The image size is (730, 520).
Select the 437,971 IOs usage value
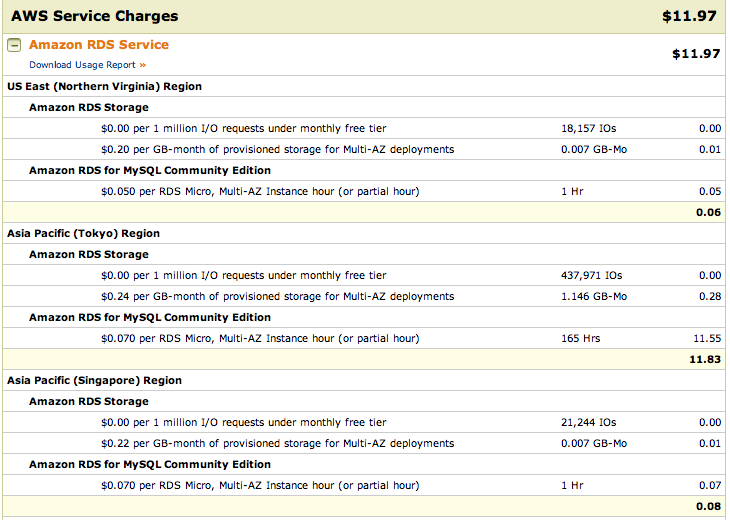591,276
